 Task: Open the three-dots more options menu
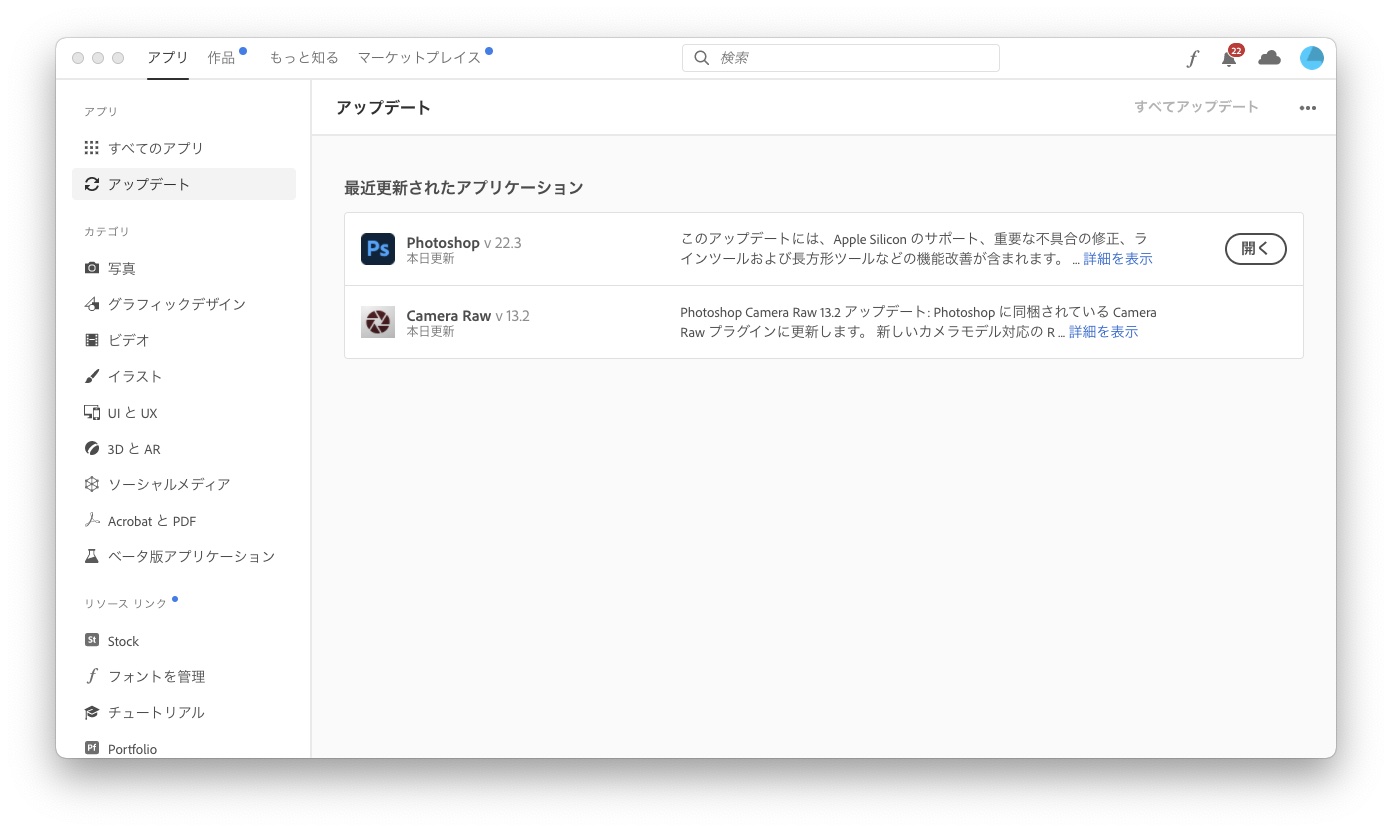[x=1308, y=108]
